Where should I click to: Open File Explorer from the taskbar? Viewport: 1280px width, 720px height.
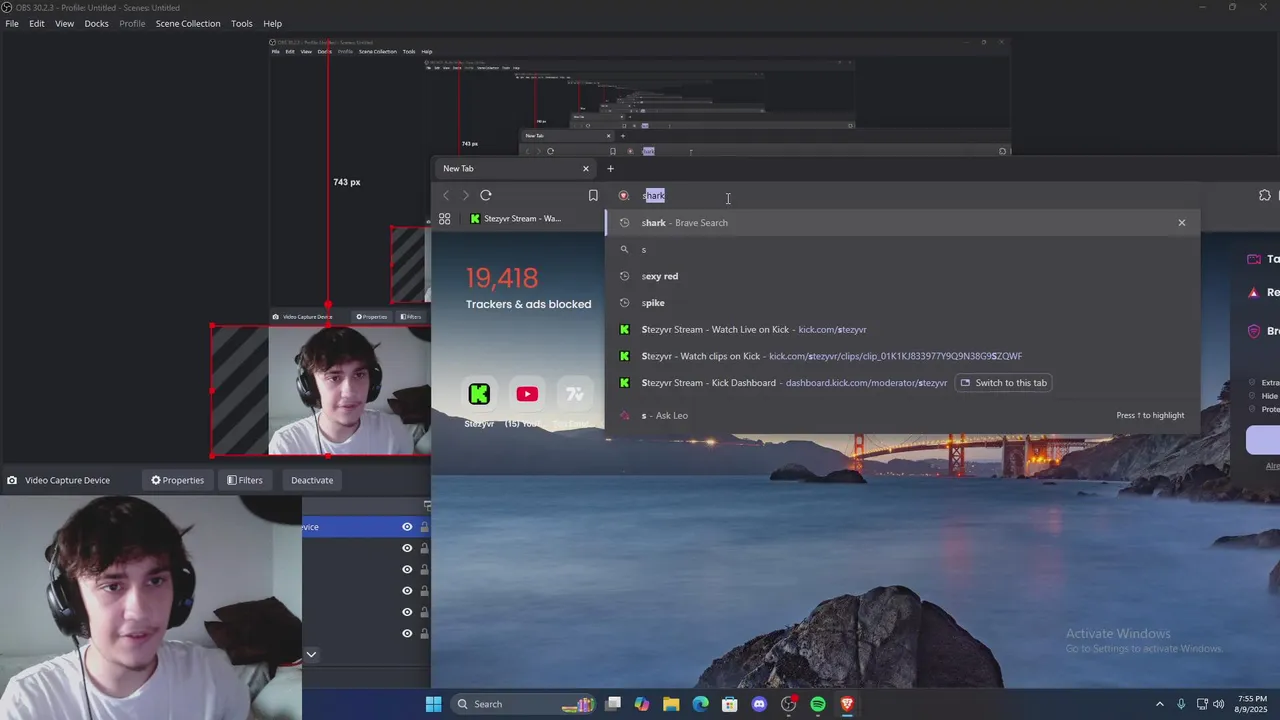(671, 704)
